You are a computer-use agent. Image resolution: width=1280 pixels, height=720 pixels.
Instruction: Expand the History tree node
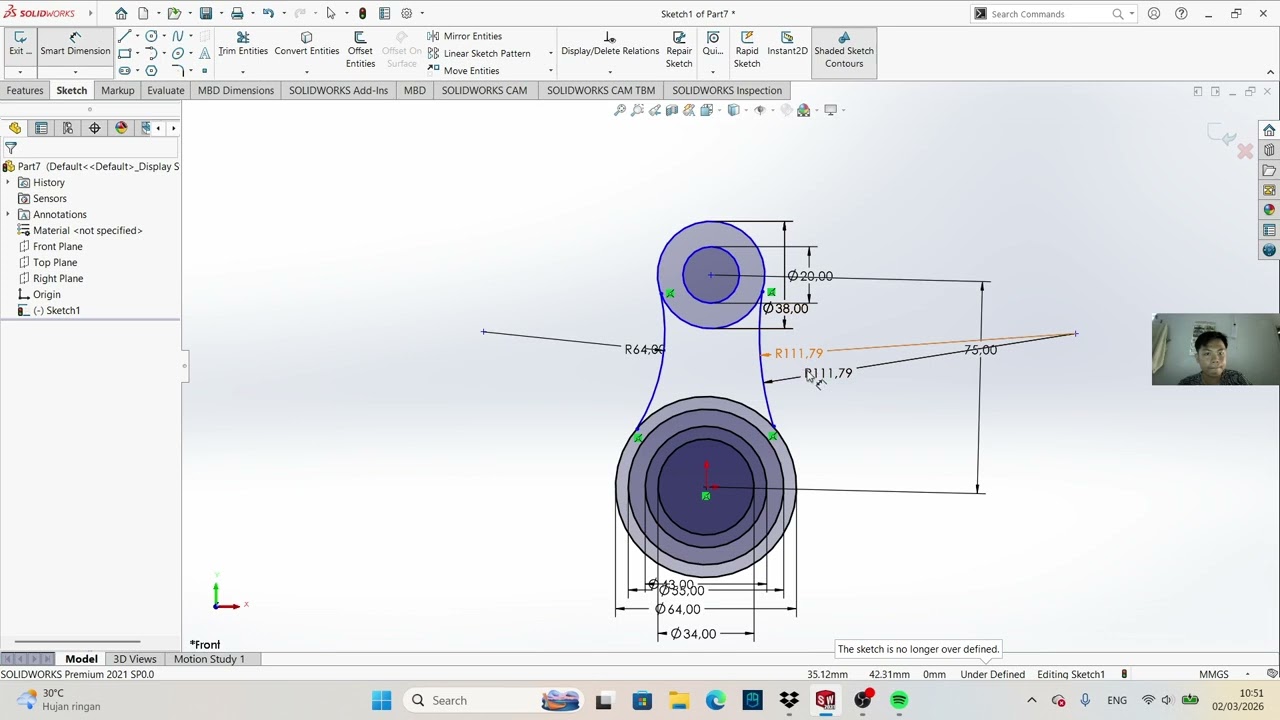click(9, 183)
